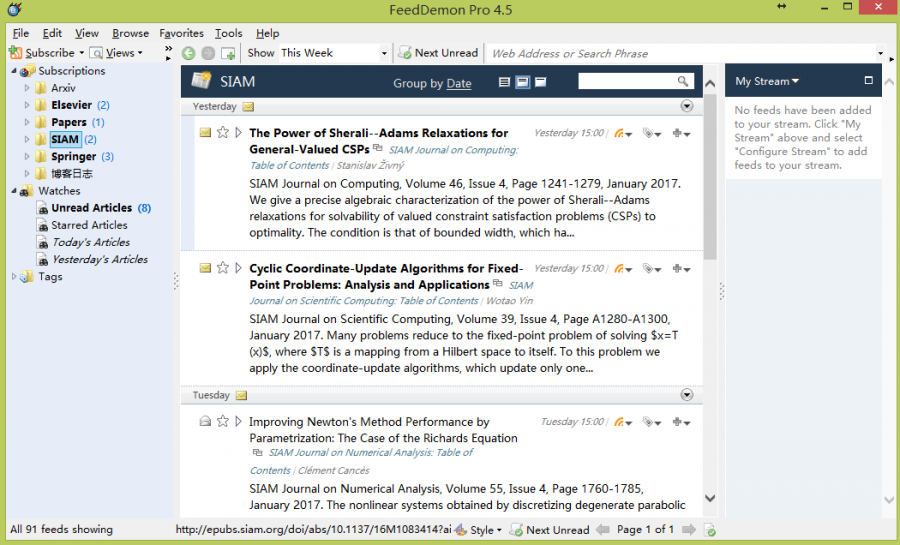
Task: Open the File menu
Action: pos(21,33)
